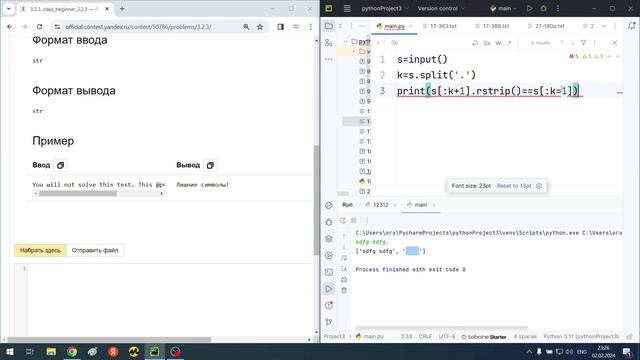The width and height of the screenshot is (640, 360).
Task: Rerun main in Run panel
Action: coord(343,220)
